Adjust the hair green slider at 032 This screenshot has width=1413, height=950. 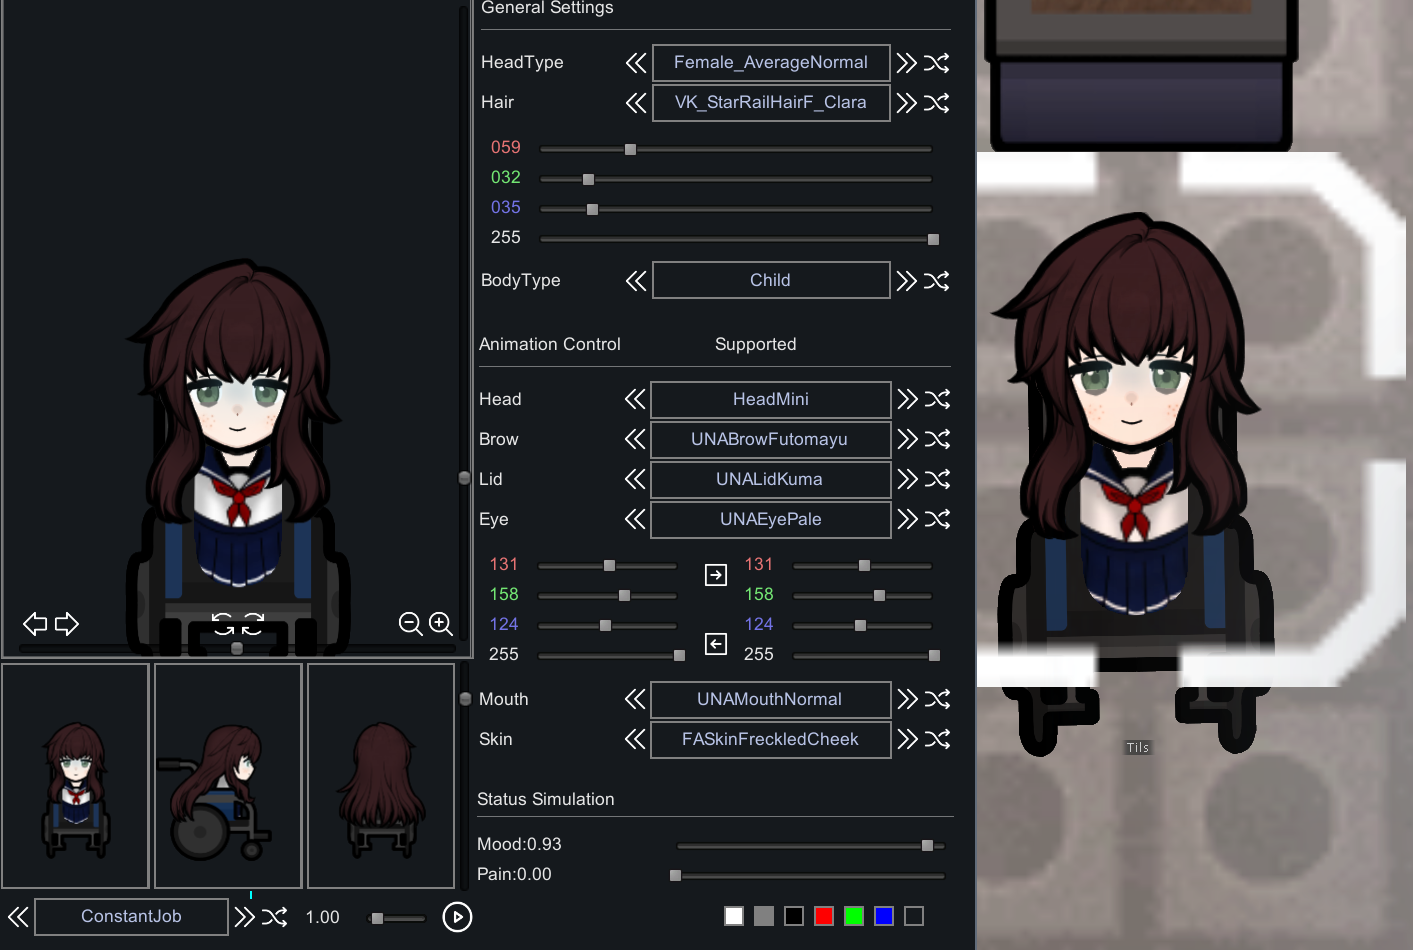click(x=736, y=179)
